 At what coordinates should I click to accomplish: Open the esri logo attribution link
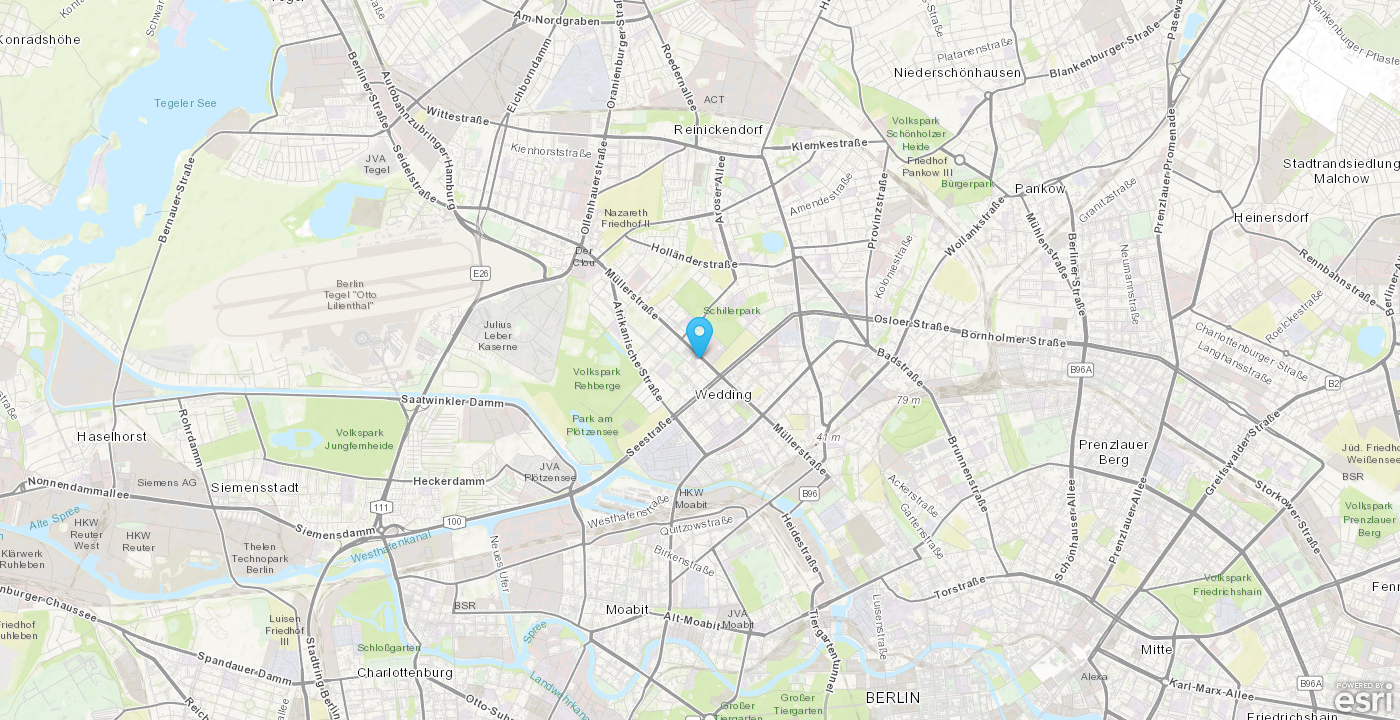tap(1366, 699)
